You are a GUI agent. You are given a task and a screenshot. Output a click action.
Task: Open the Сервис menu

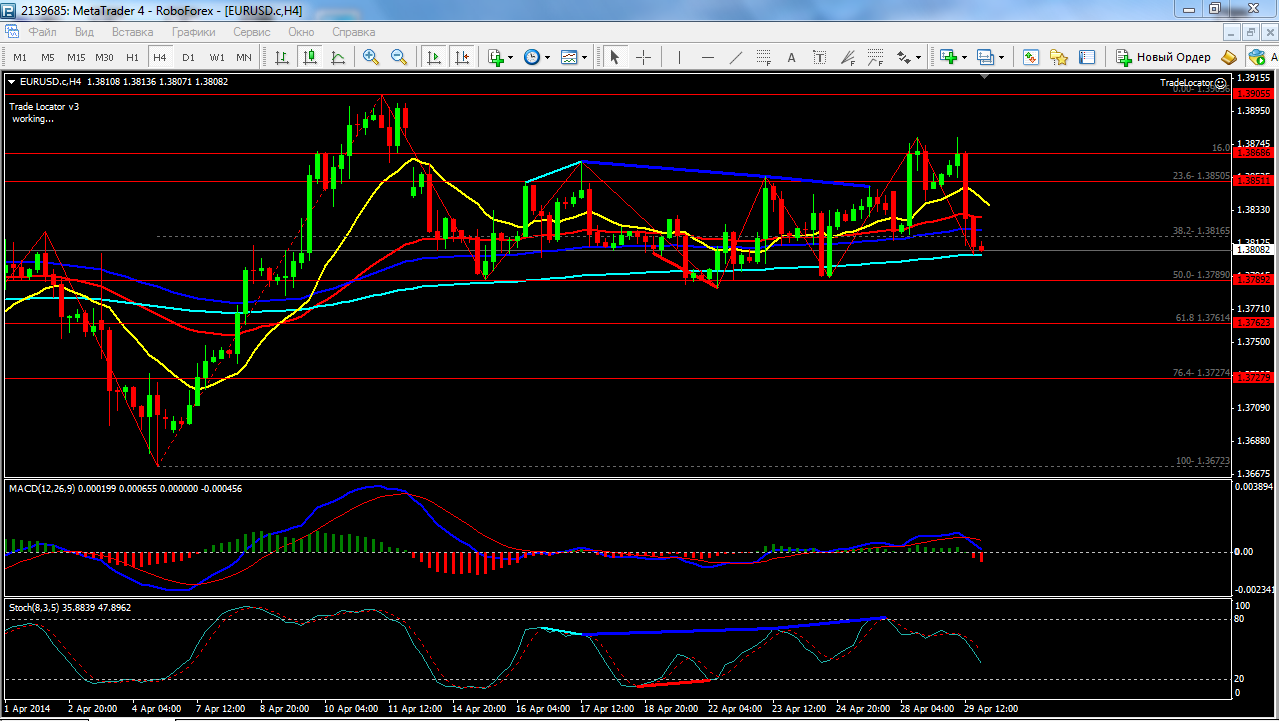(x=252, y=32)
